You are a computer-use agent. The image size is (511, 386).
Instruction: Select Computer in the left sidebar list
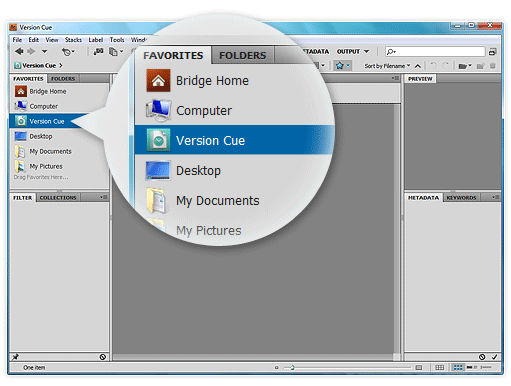[59, 106]
